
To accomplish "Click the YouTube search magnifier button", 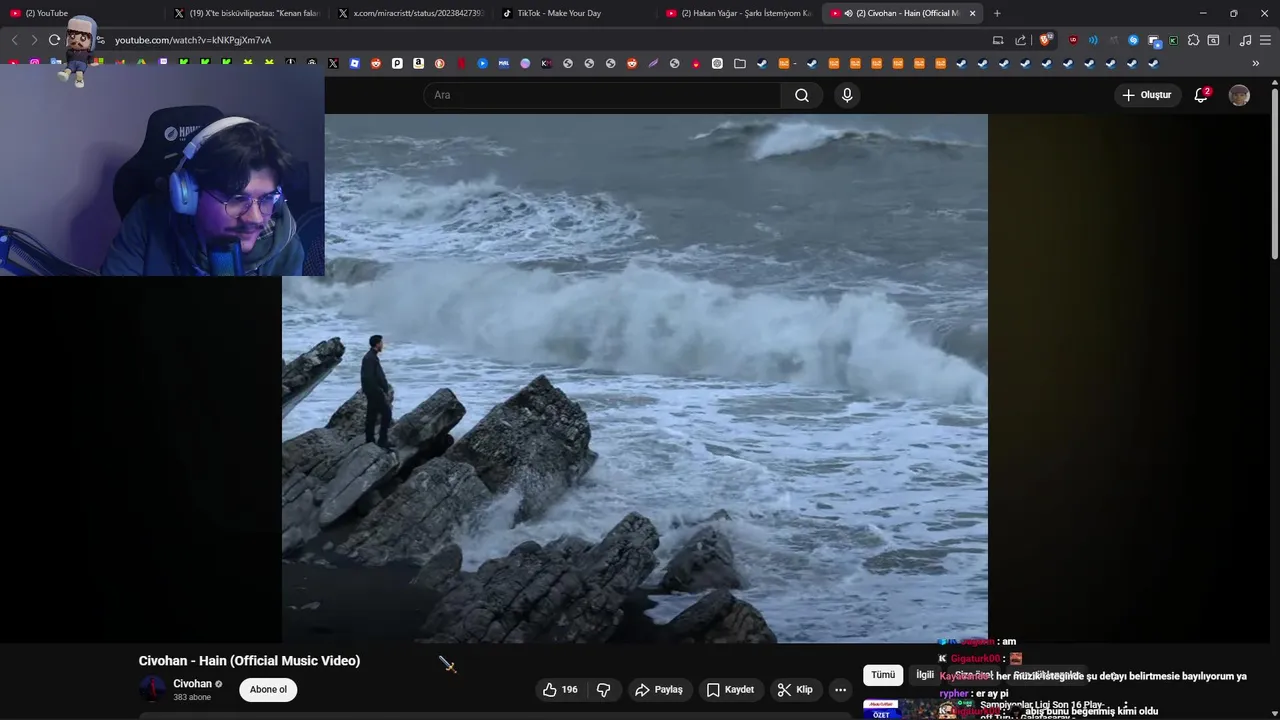I will 802,95.
